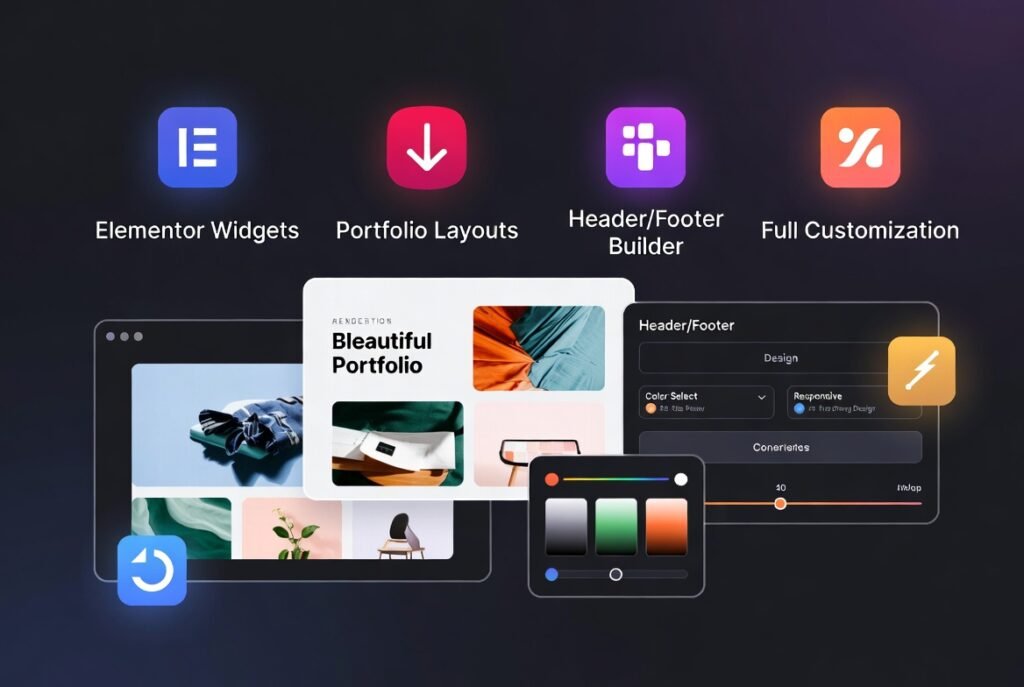Select the Header/Footer Builder label
The width and height of the screenshot is (1024, 687).
[646, 232]
